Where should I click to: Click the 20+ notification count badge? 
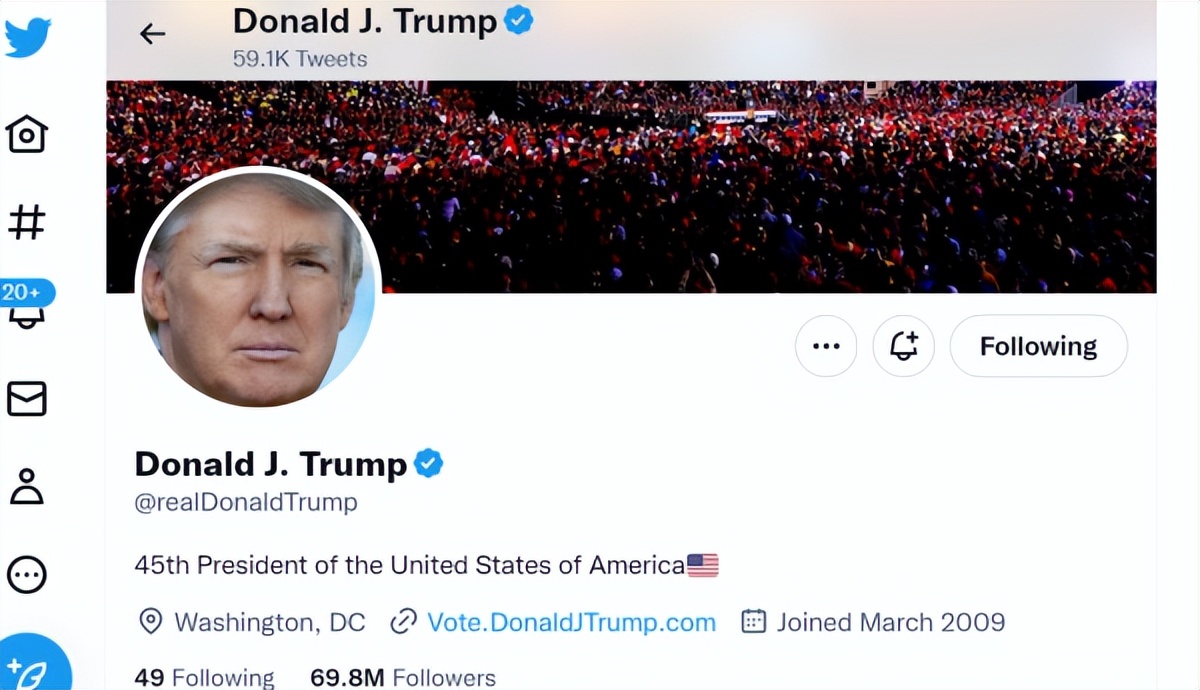point(22,292)
